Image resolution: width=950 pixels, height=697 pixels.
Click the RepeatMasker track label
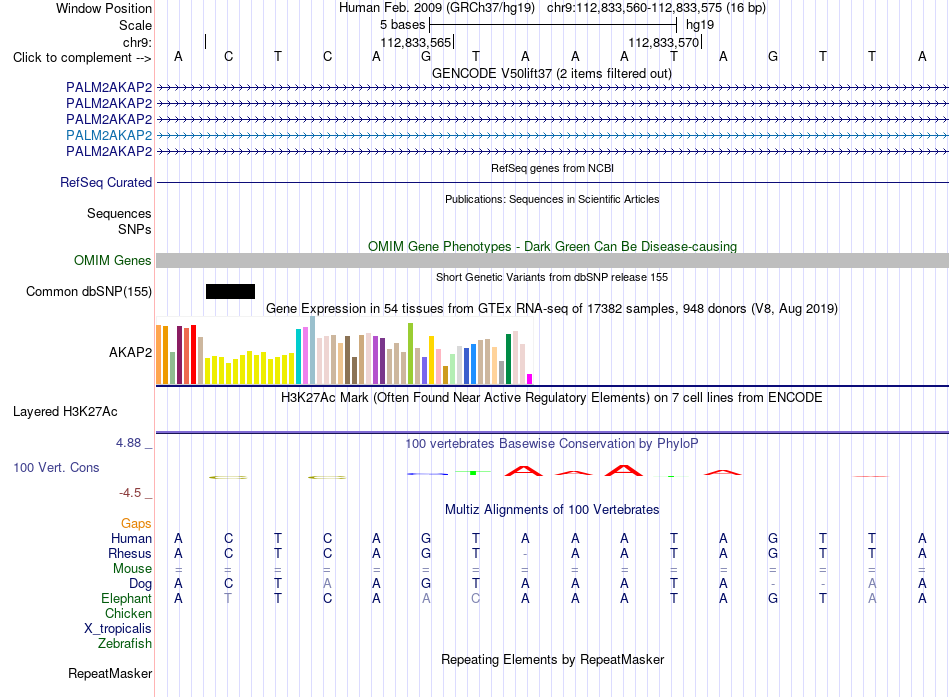pos(110,674)
